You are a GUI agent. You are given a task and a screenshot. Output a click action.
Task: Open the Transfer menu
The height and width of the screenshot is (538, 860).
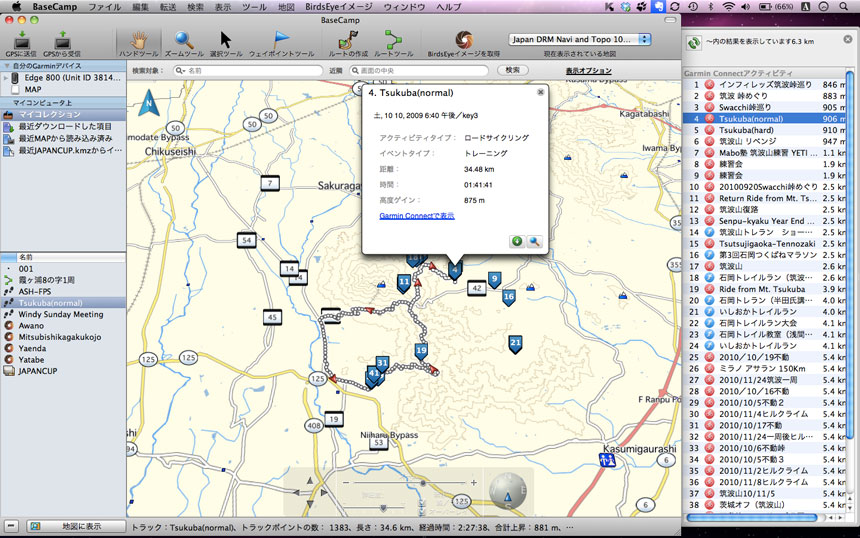click(168, 7)
